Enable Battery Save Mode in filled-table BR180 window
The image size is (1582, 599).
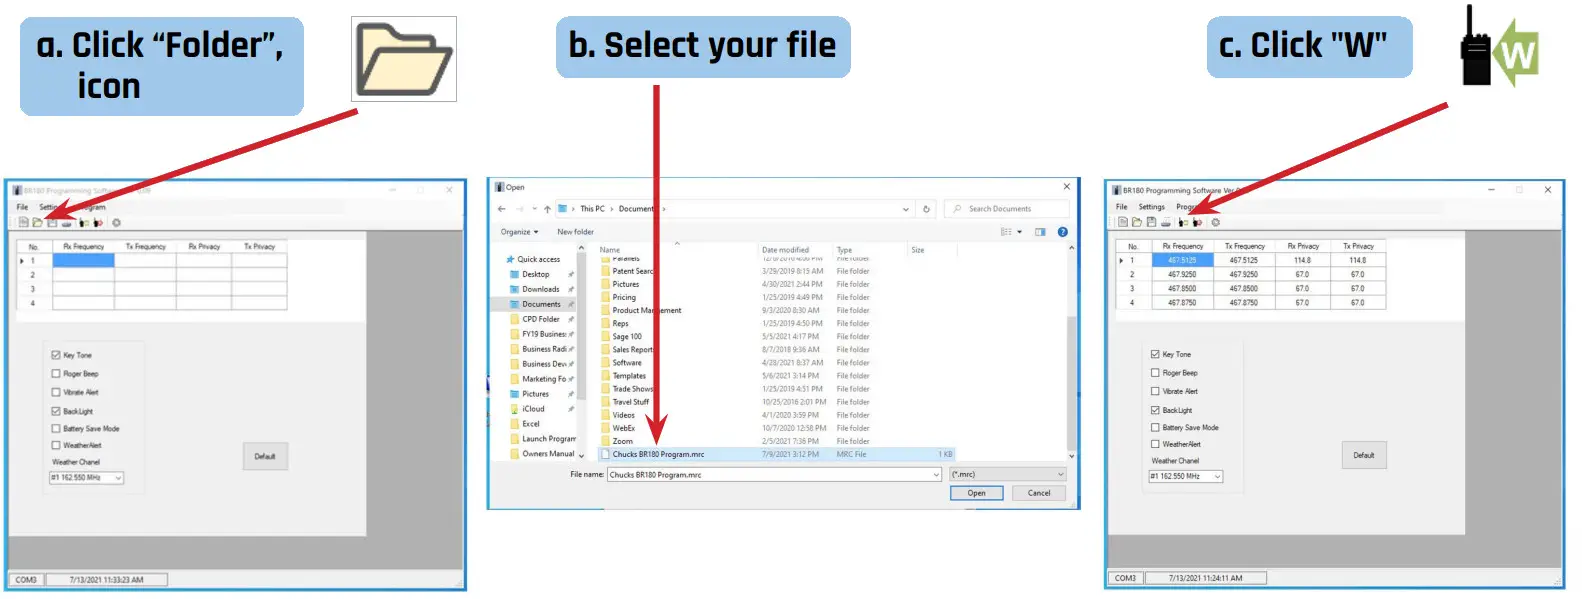1155,428
